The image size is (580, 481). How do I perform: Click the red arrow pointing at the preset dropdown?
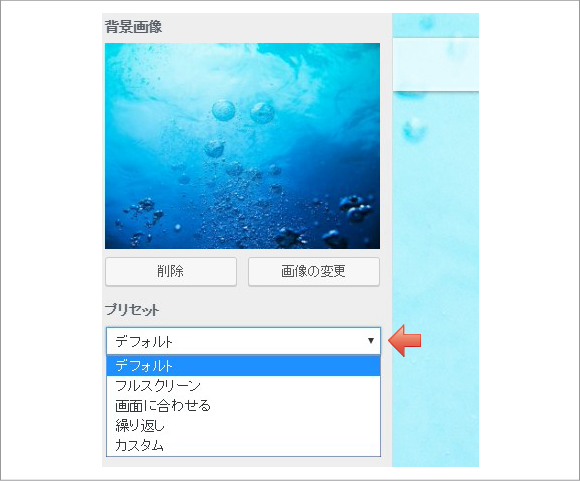click(405, 340)
